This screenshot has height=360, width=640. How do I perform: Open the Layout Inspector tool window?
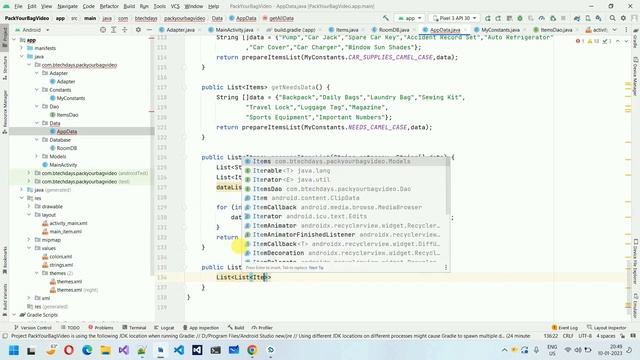click(x=607, y=327)
